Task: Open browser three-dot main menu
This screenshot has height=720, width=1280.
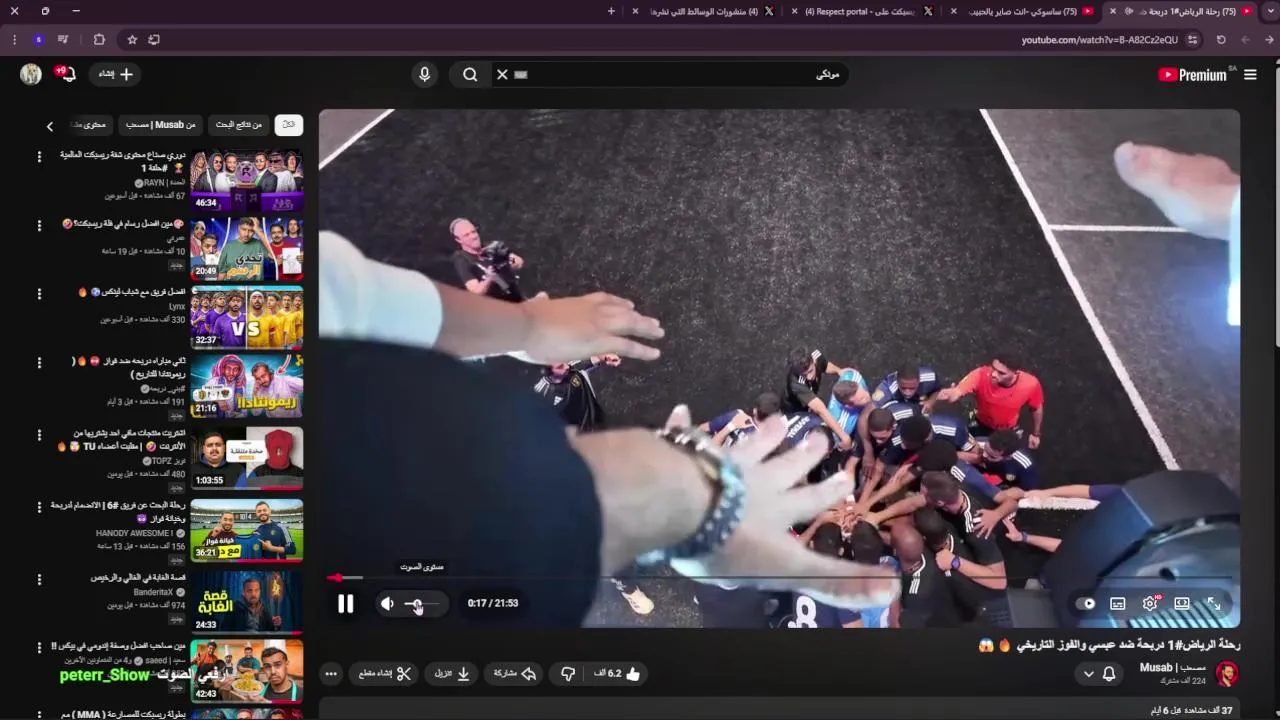Action: coord(14,40)
